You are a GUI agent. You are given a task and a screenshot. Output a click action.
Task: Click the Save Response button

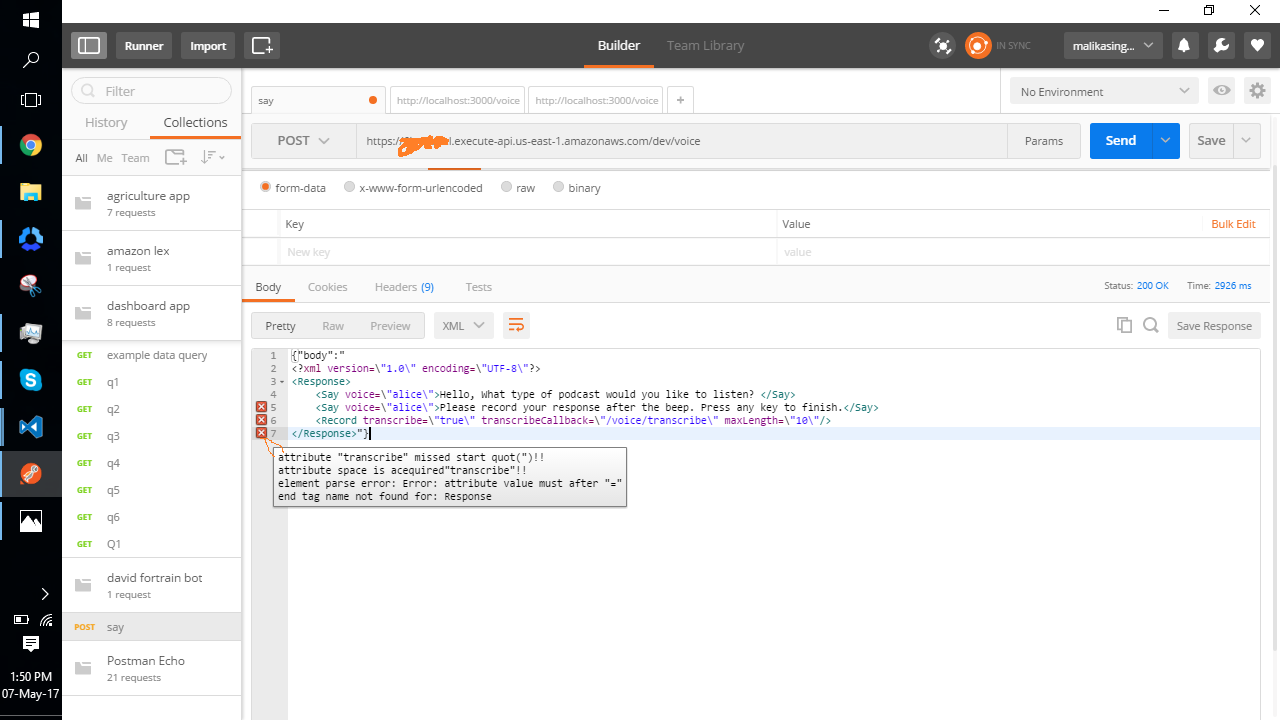1214,326
